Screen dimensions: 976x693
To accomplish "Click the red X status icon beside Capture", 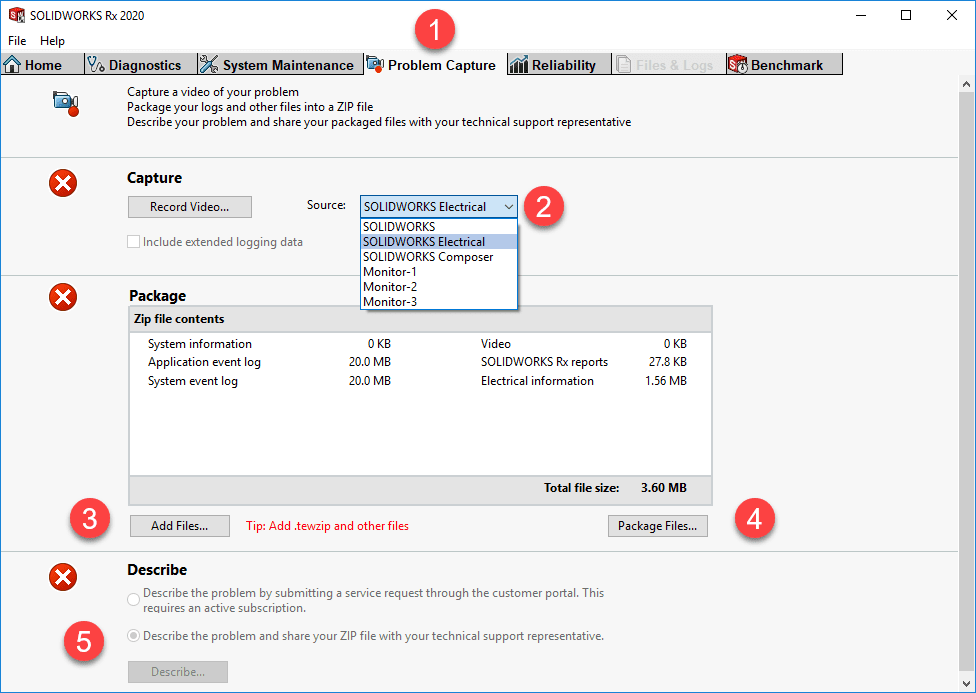I will [63, 183].
